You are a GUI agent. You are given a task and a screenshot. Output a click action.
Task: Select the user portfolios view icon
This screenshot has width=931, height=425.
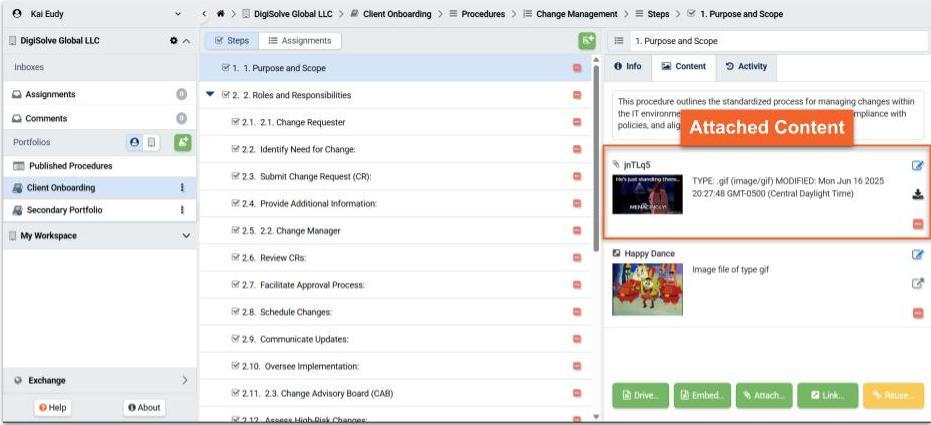pos(134,142)
